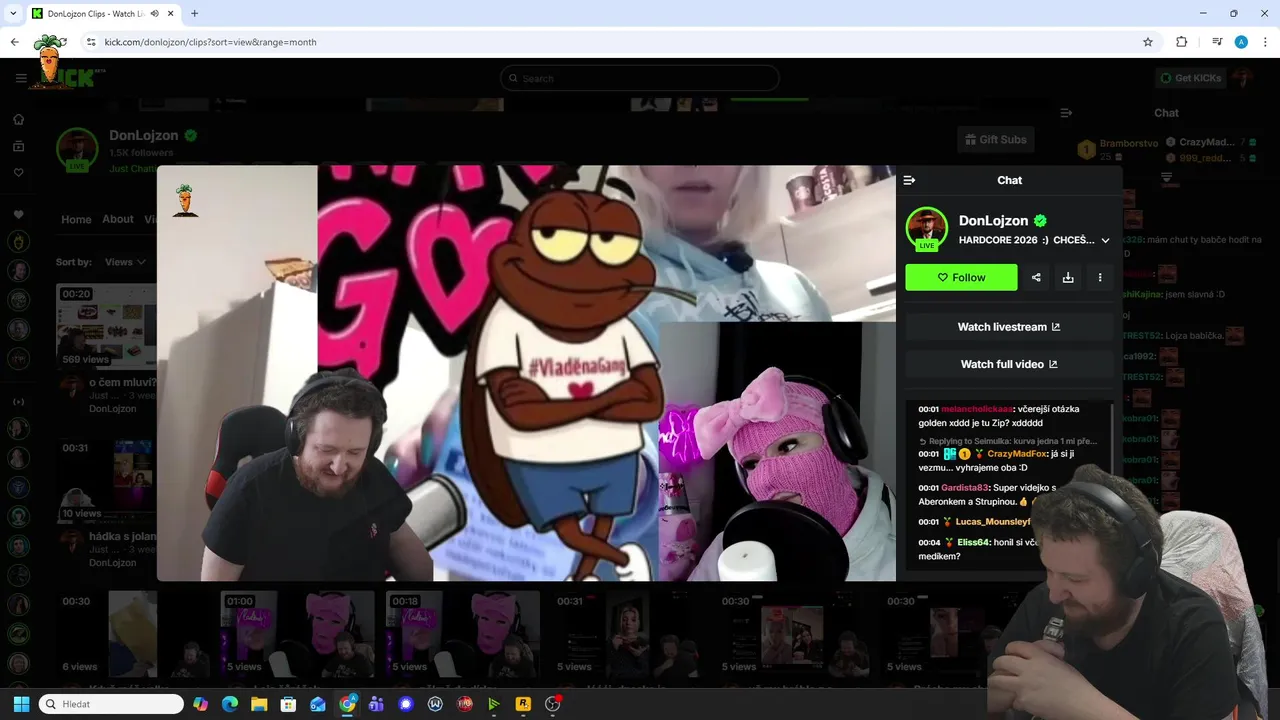Open the 00:18 clip thumbnail
1280x720 pixels.
point(463,633)
